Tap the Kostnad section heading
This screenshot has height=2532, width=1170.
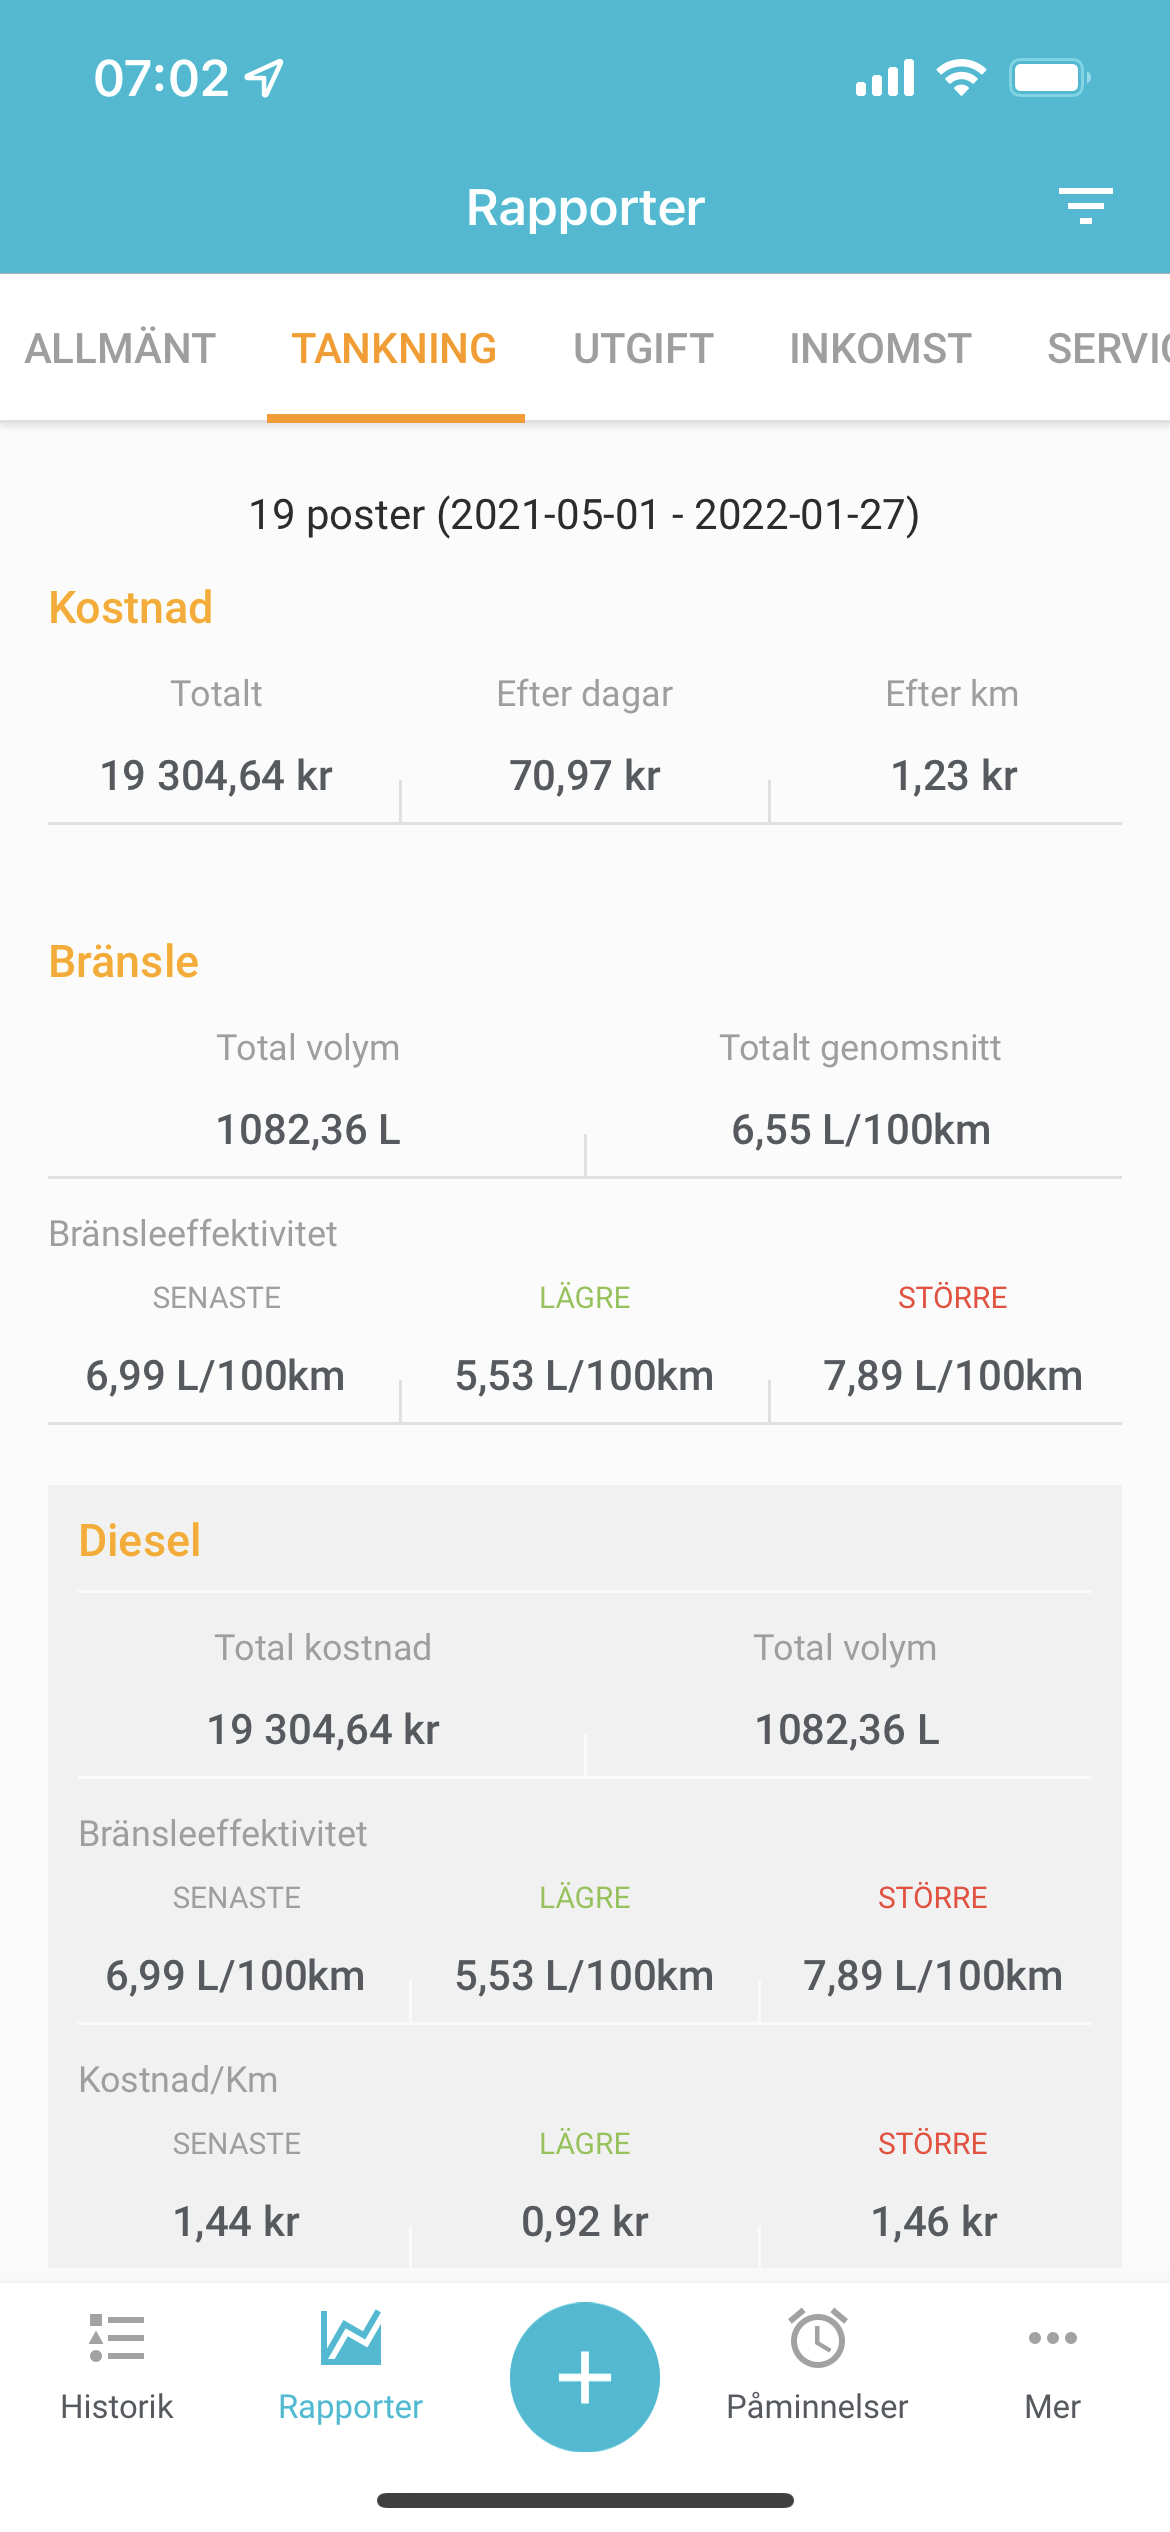(x=131, y=608)
